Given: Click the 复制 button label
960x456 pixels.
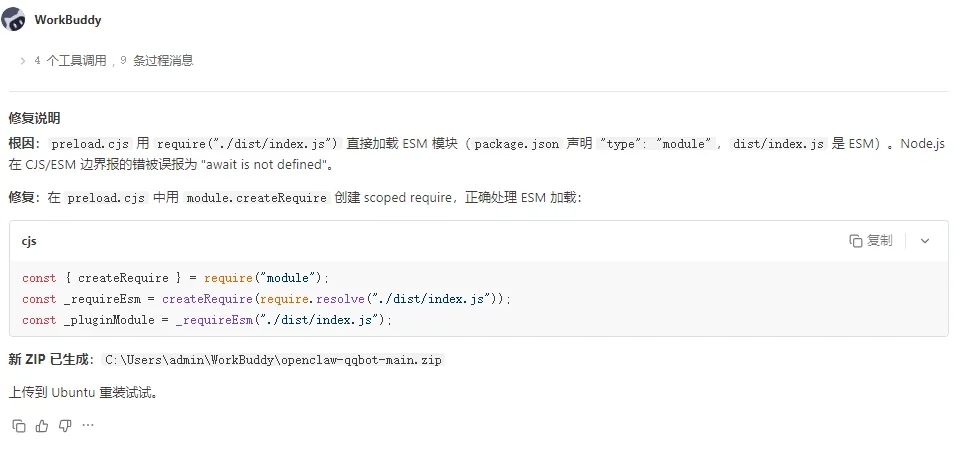Looking at the screenshot, I should pyautogui.click(x=880, y=241).
